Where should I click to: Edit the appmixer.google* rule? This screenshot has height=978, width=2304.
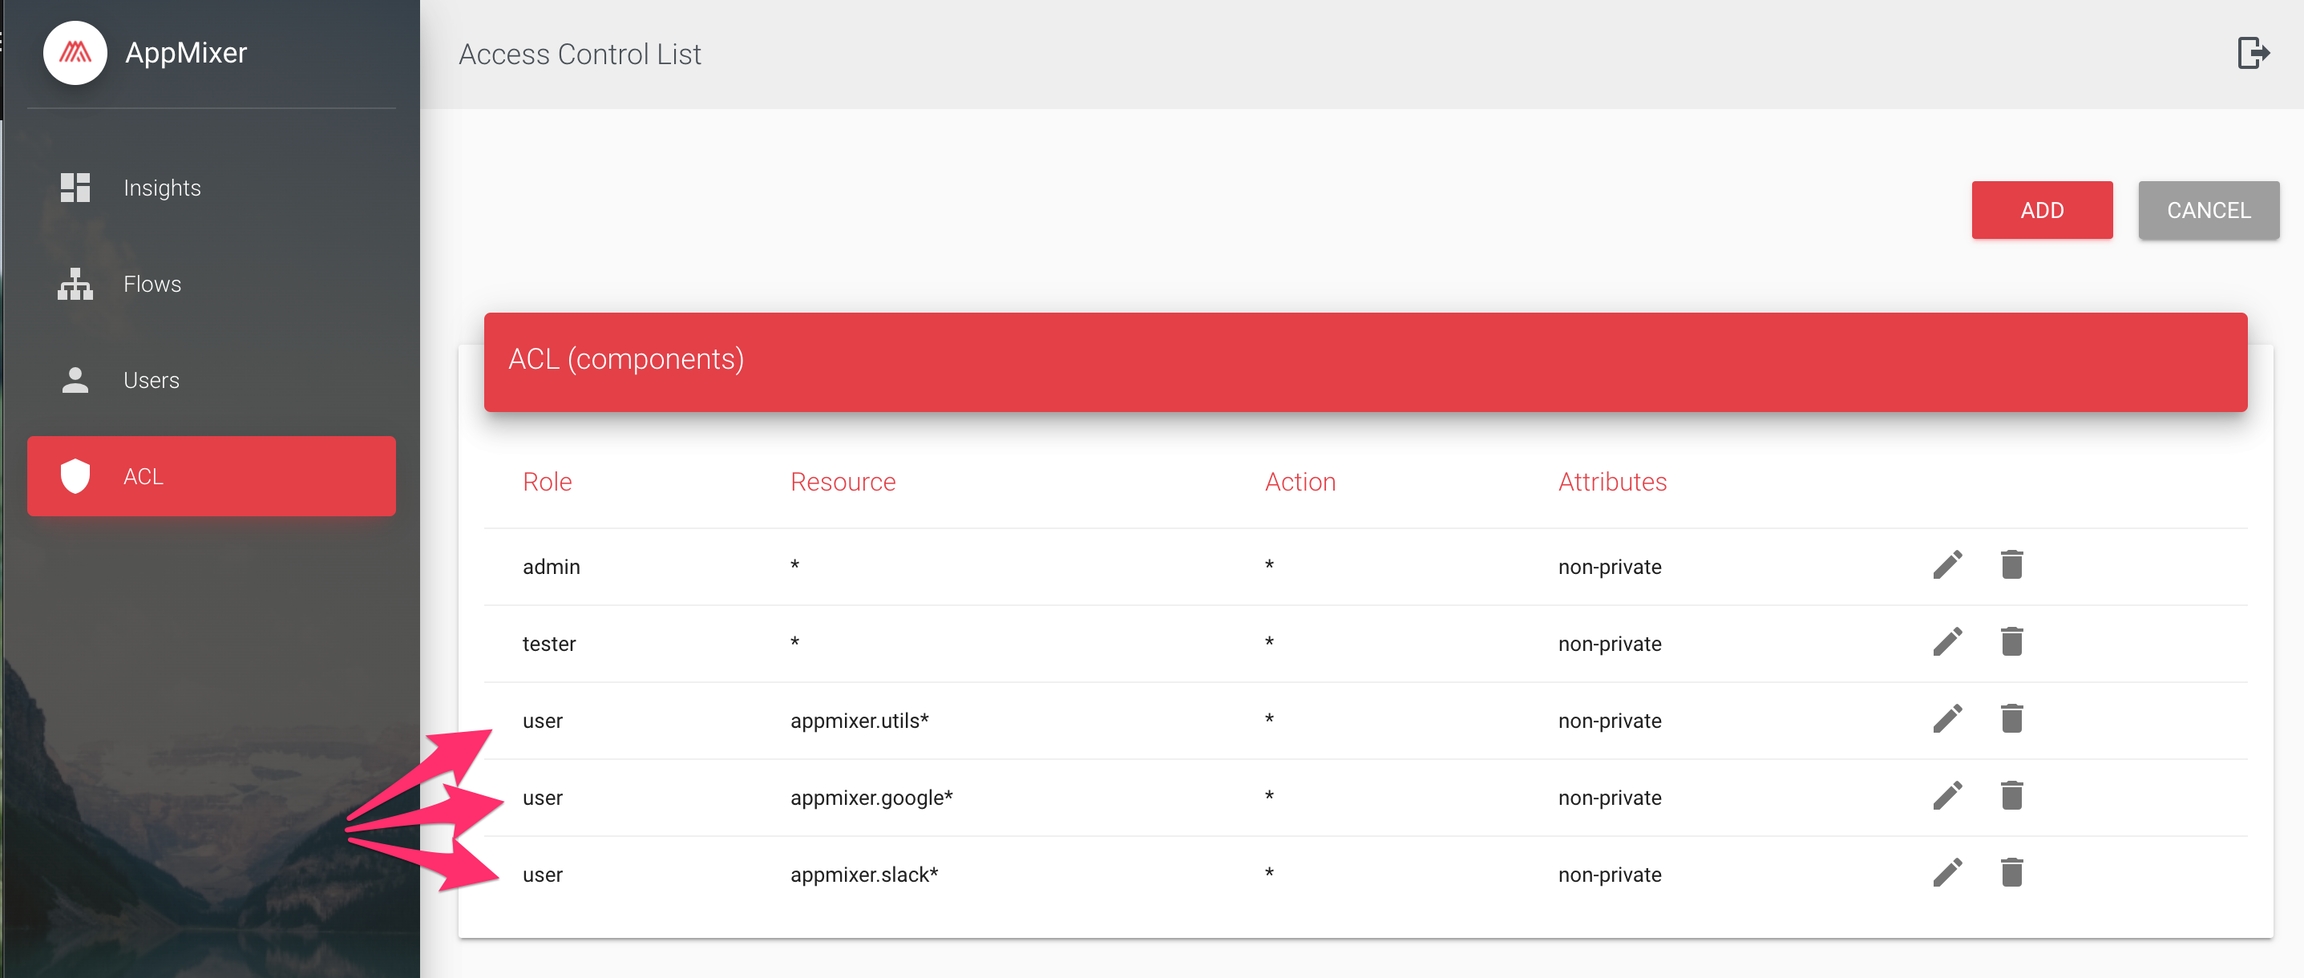(x=1947, y=796)
